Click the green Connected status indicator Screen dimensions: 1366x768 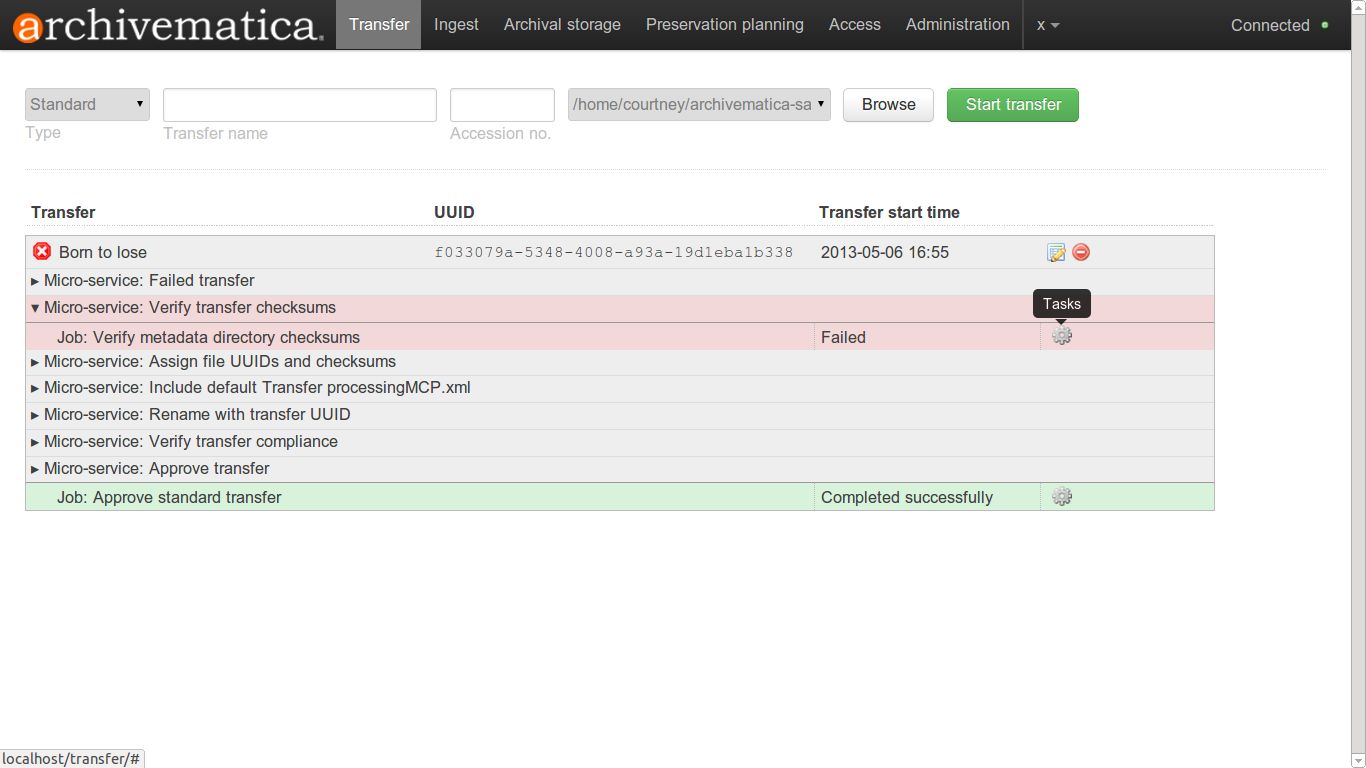click(1325, 25)
